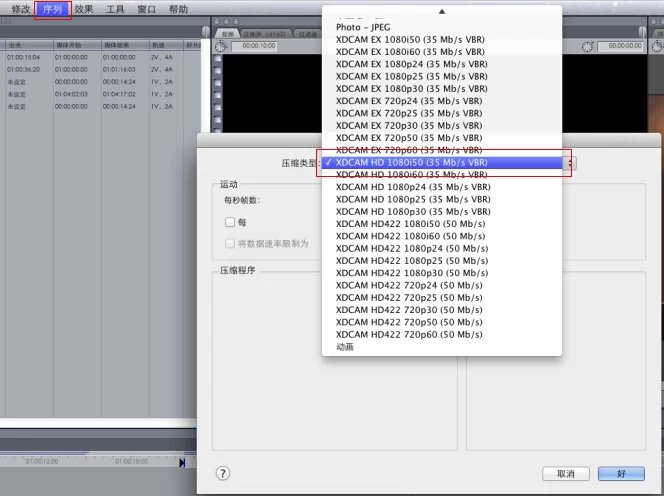Open the question mark help button
The width and height of the screenshot is (664, 496).
coord(223,473)
